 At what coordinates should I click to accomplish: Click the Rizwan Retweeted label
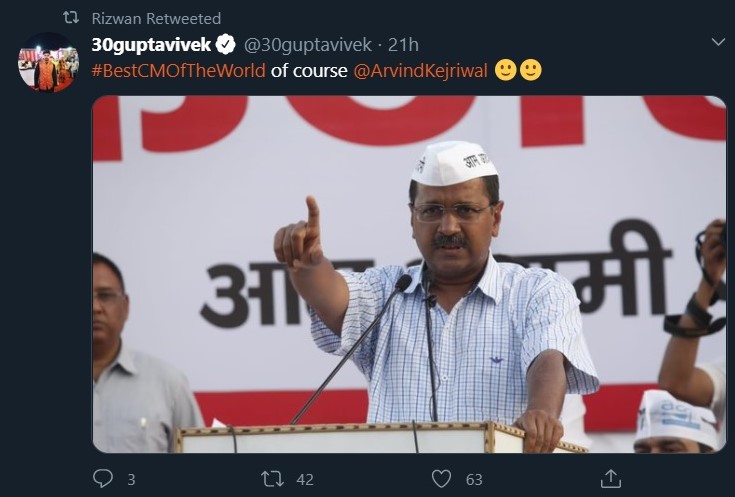(x=156, y=18)
